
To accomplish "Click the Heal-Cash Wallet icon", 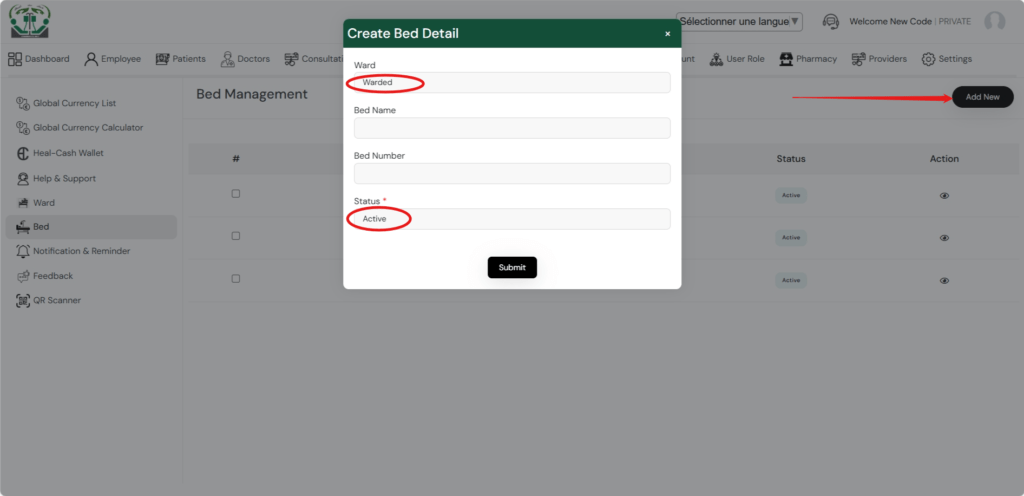I will pyautogui.click(x=22, y=153).
